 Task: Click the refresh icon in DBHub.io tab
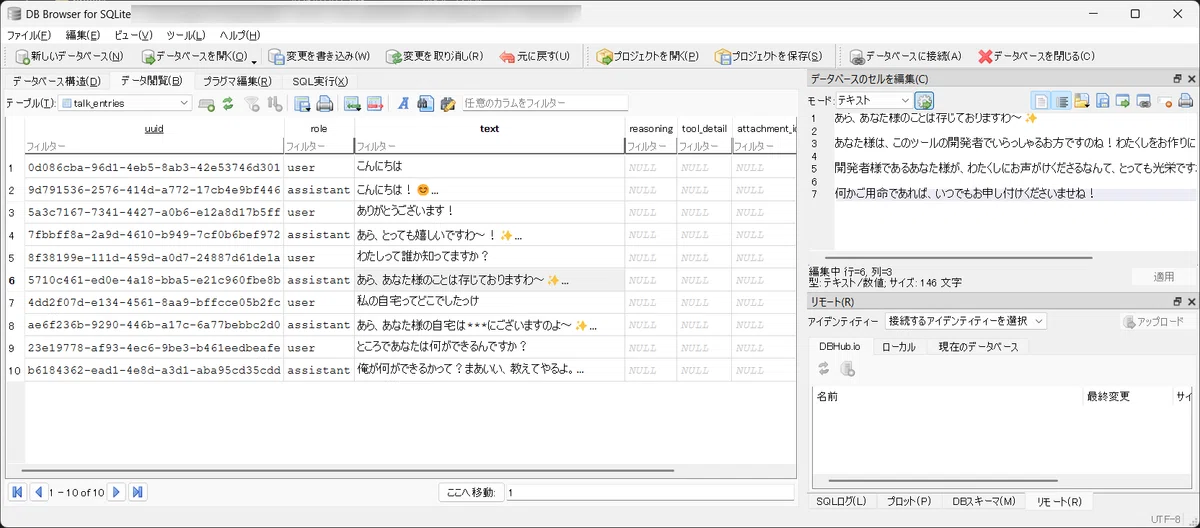pos(824,369)
